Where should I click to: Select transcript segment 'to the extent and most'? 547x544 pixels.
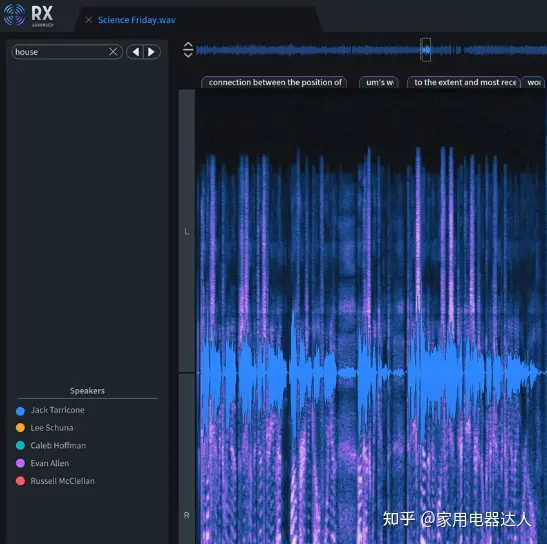[x=464, y=82]
